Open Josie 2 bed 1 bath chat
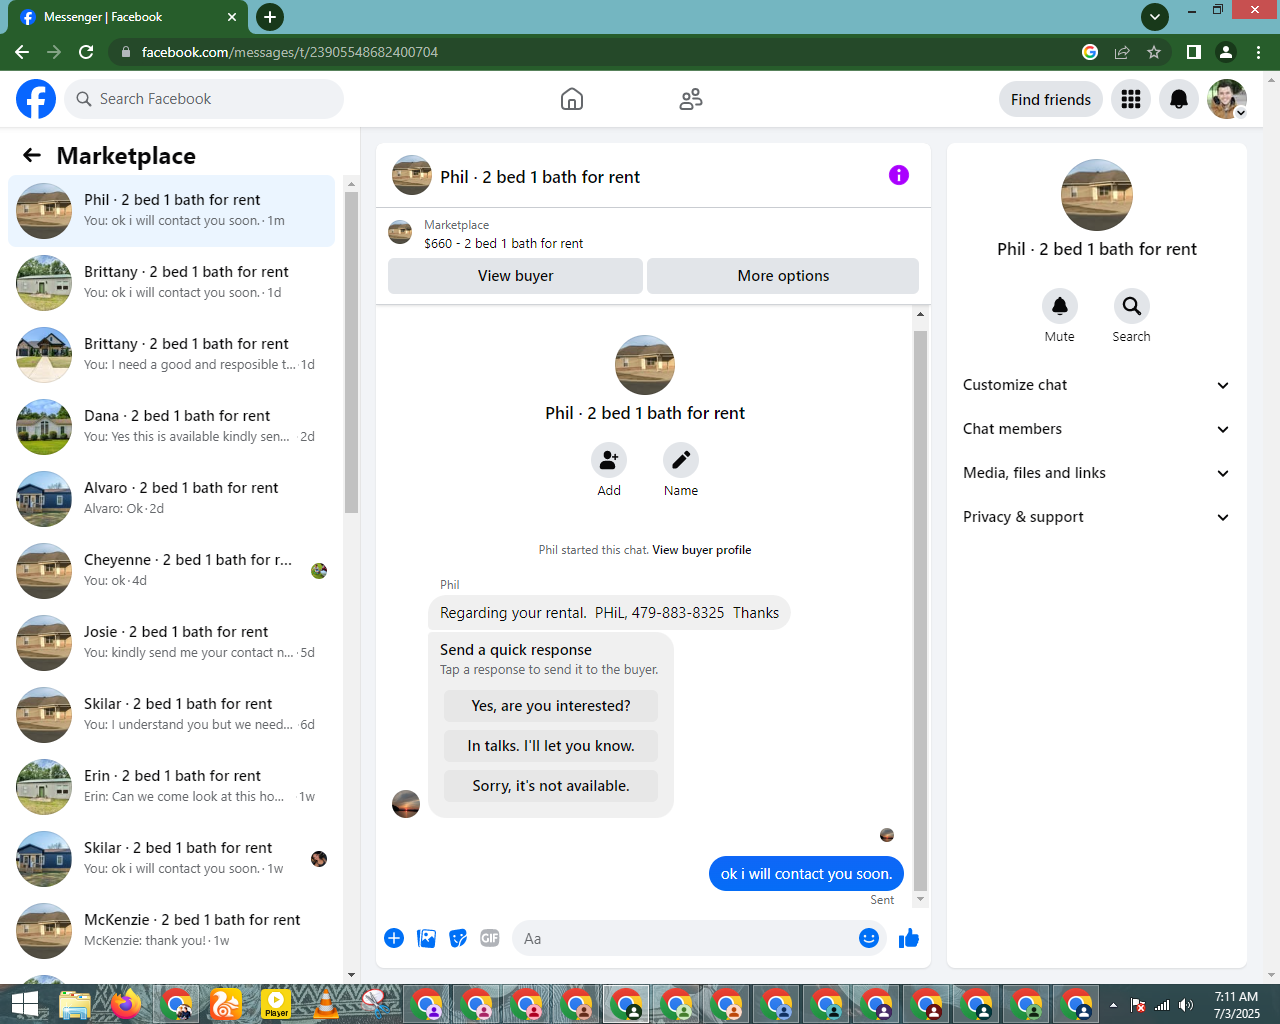1280x1024 pixels. 171,643
